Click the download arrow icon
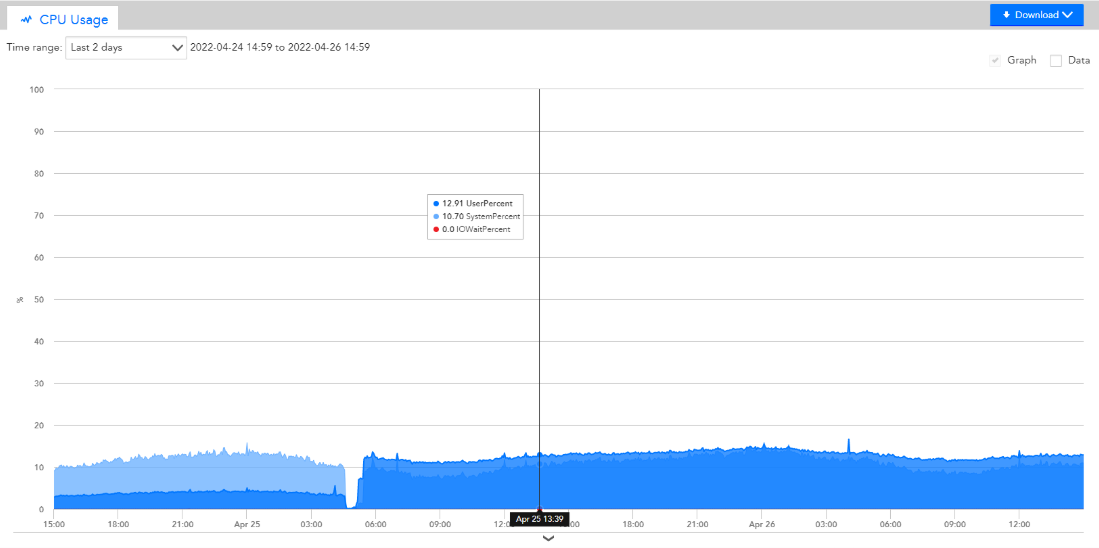 [x=1006, y=15]
